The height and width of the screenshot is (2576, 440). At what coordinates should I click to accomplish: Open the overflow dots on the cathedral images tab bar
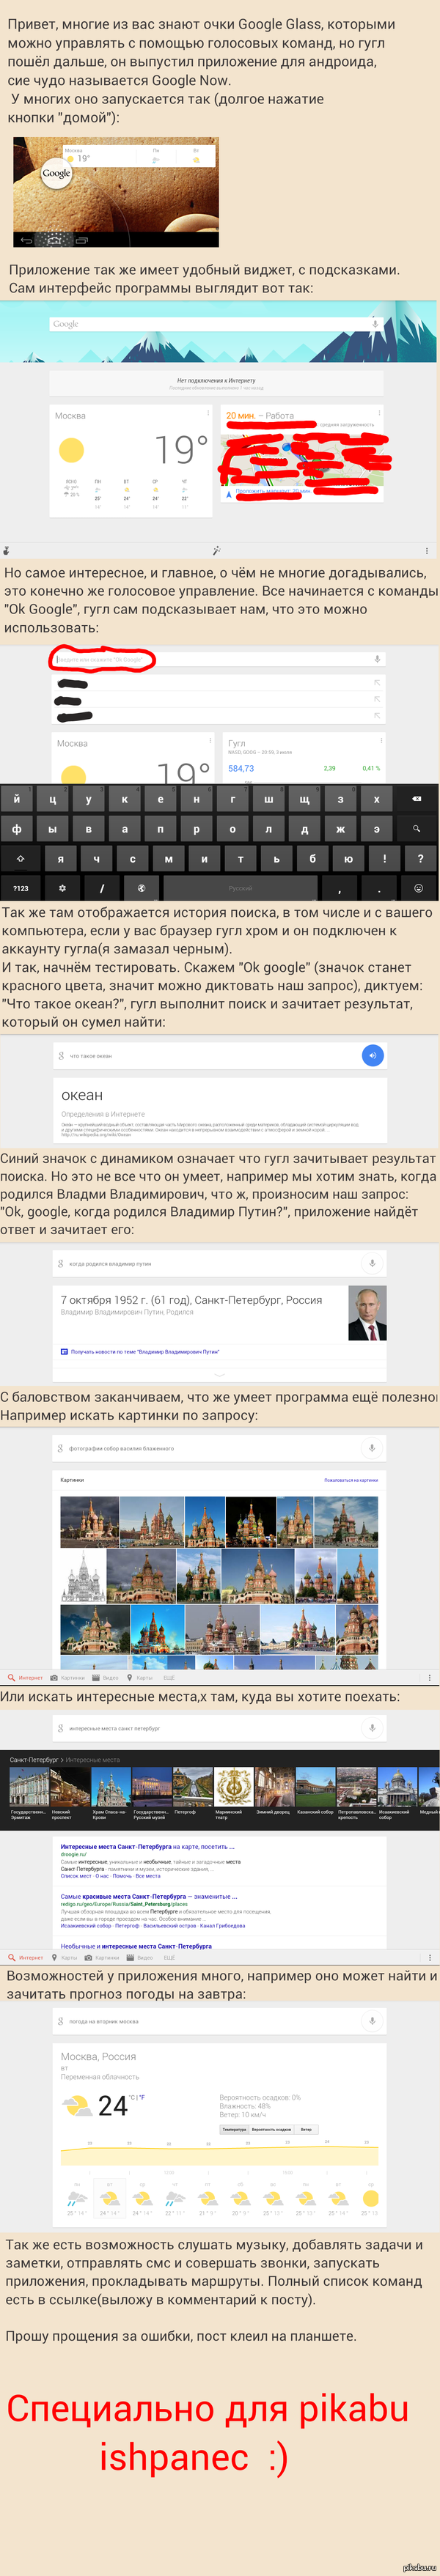coord(429,1678)
